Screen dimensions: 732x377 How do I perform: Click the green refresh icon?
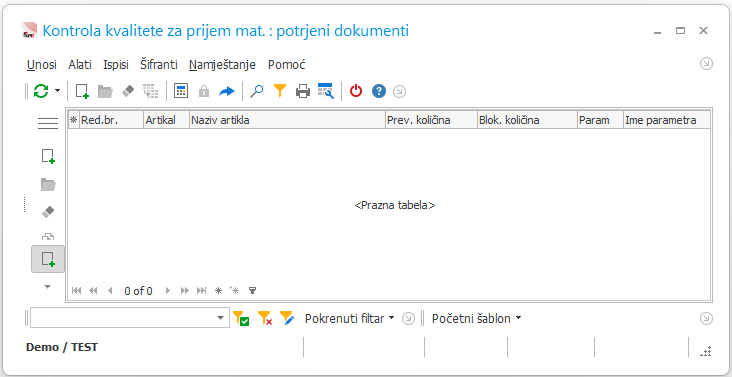(41, 91)
